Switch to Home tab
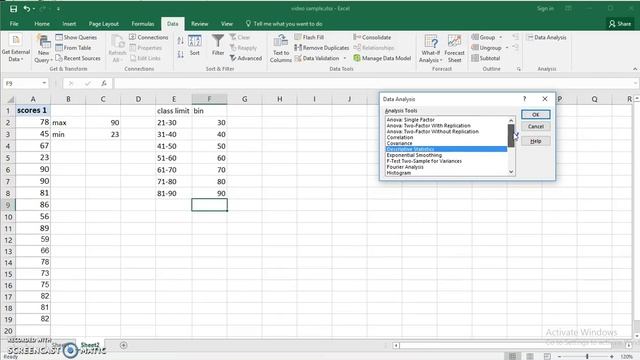The image size is (640, 360). (42, 24)
